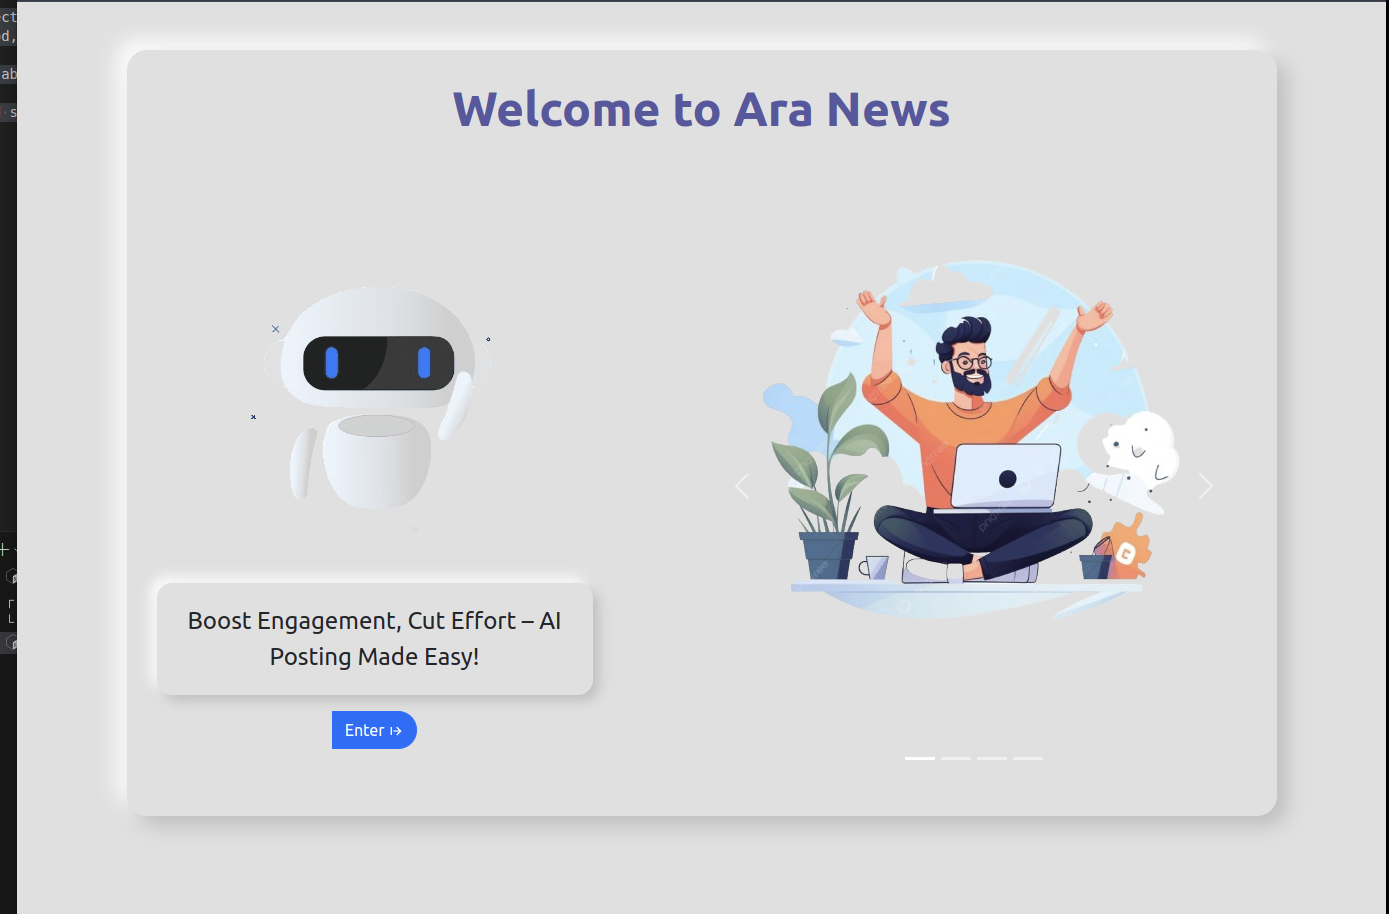Image resolution: width=1389 pixels, height=914 pixels.
Task: Click the Welcome to Ara News heading
Action: tap(701, 109)
